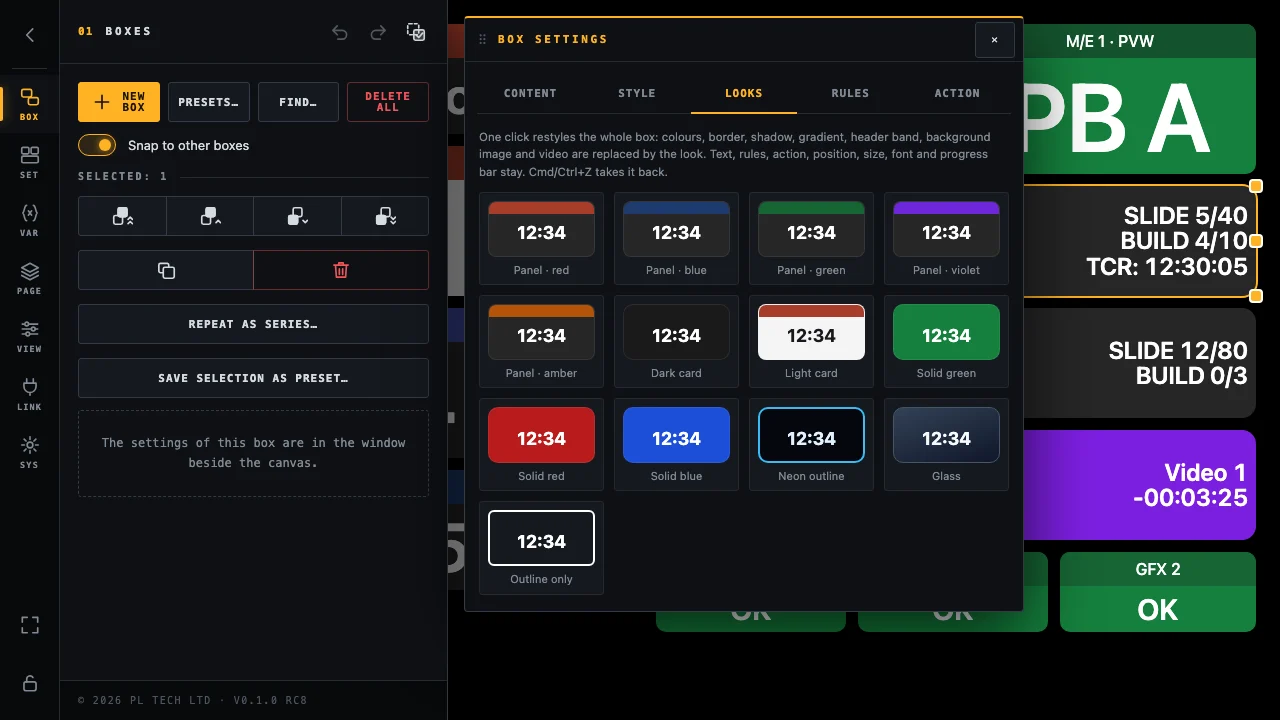
Task: Open the PAGE section icon
Action: point(30,278)
